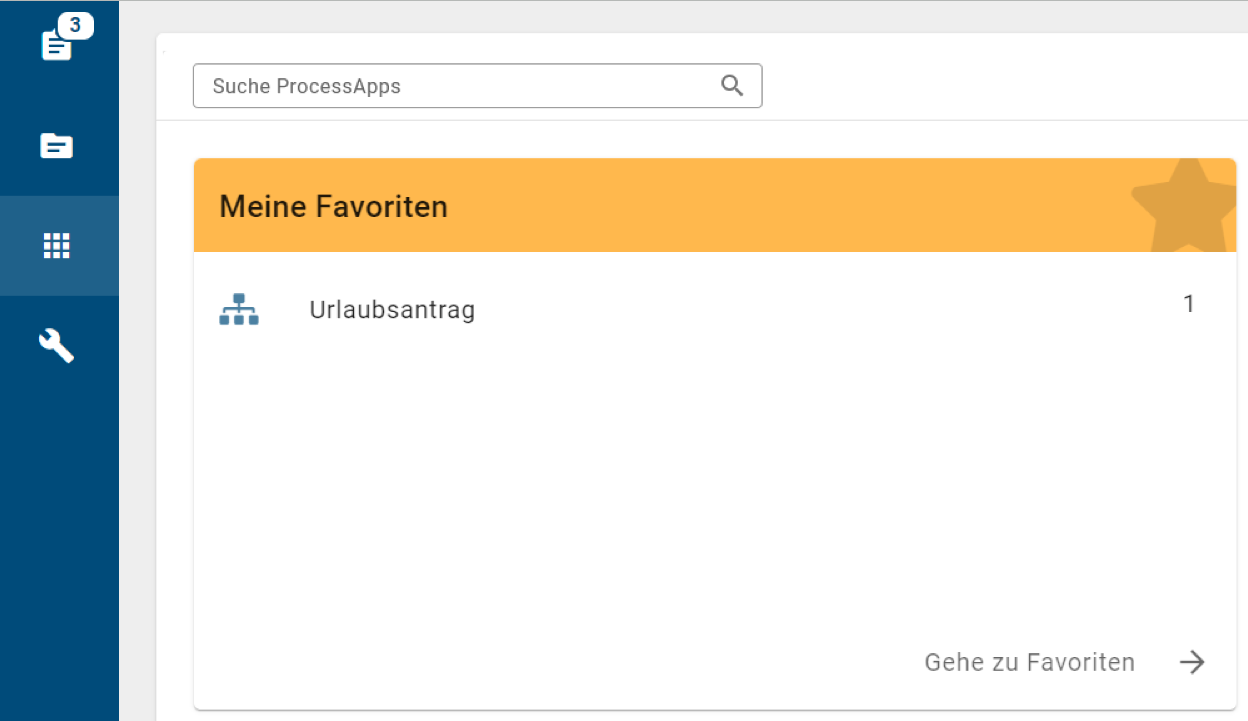Open the documents folder icon in sidebar
1248x721 pixels.
pos(55,145)
